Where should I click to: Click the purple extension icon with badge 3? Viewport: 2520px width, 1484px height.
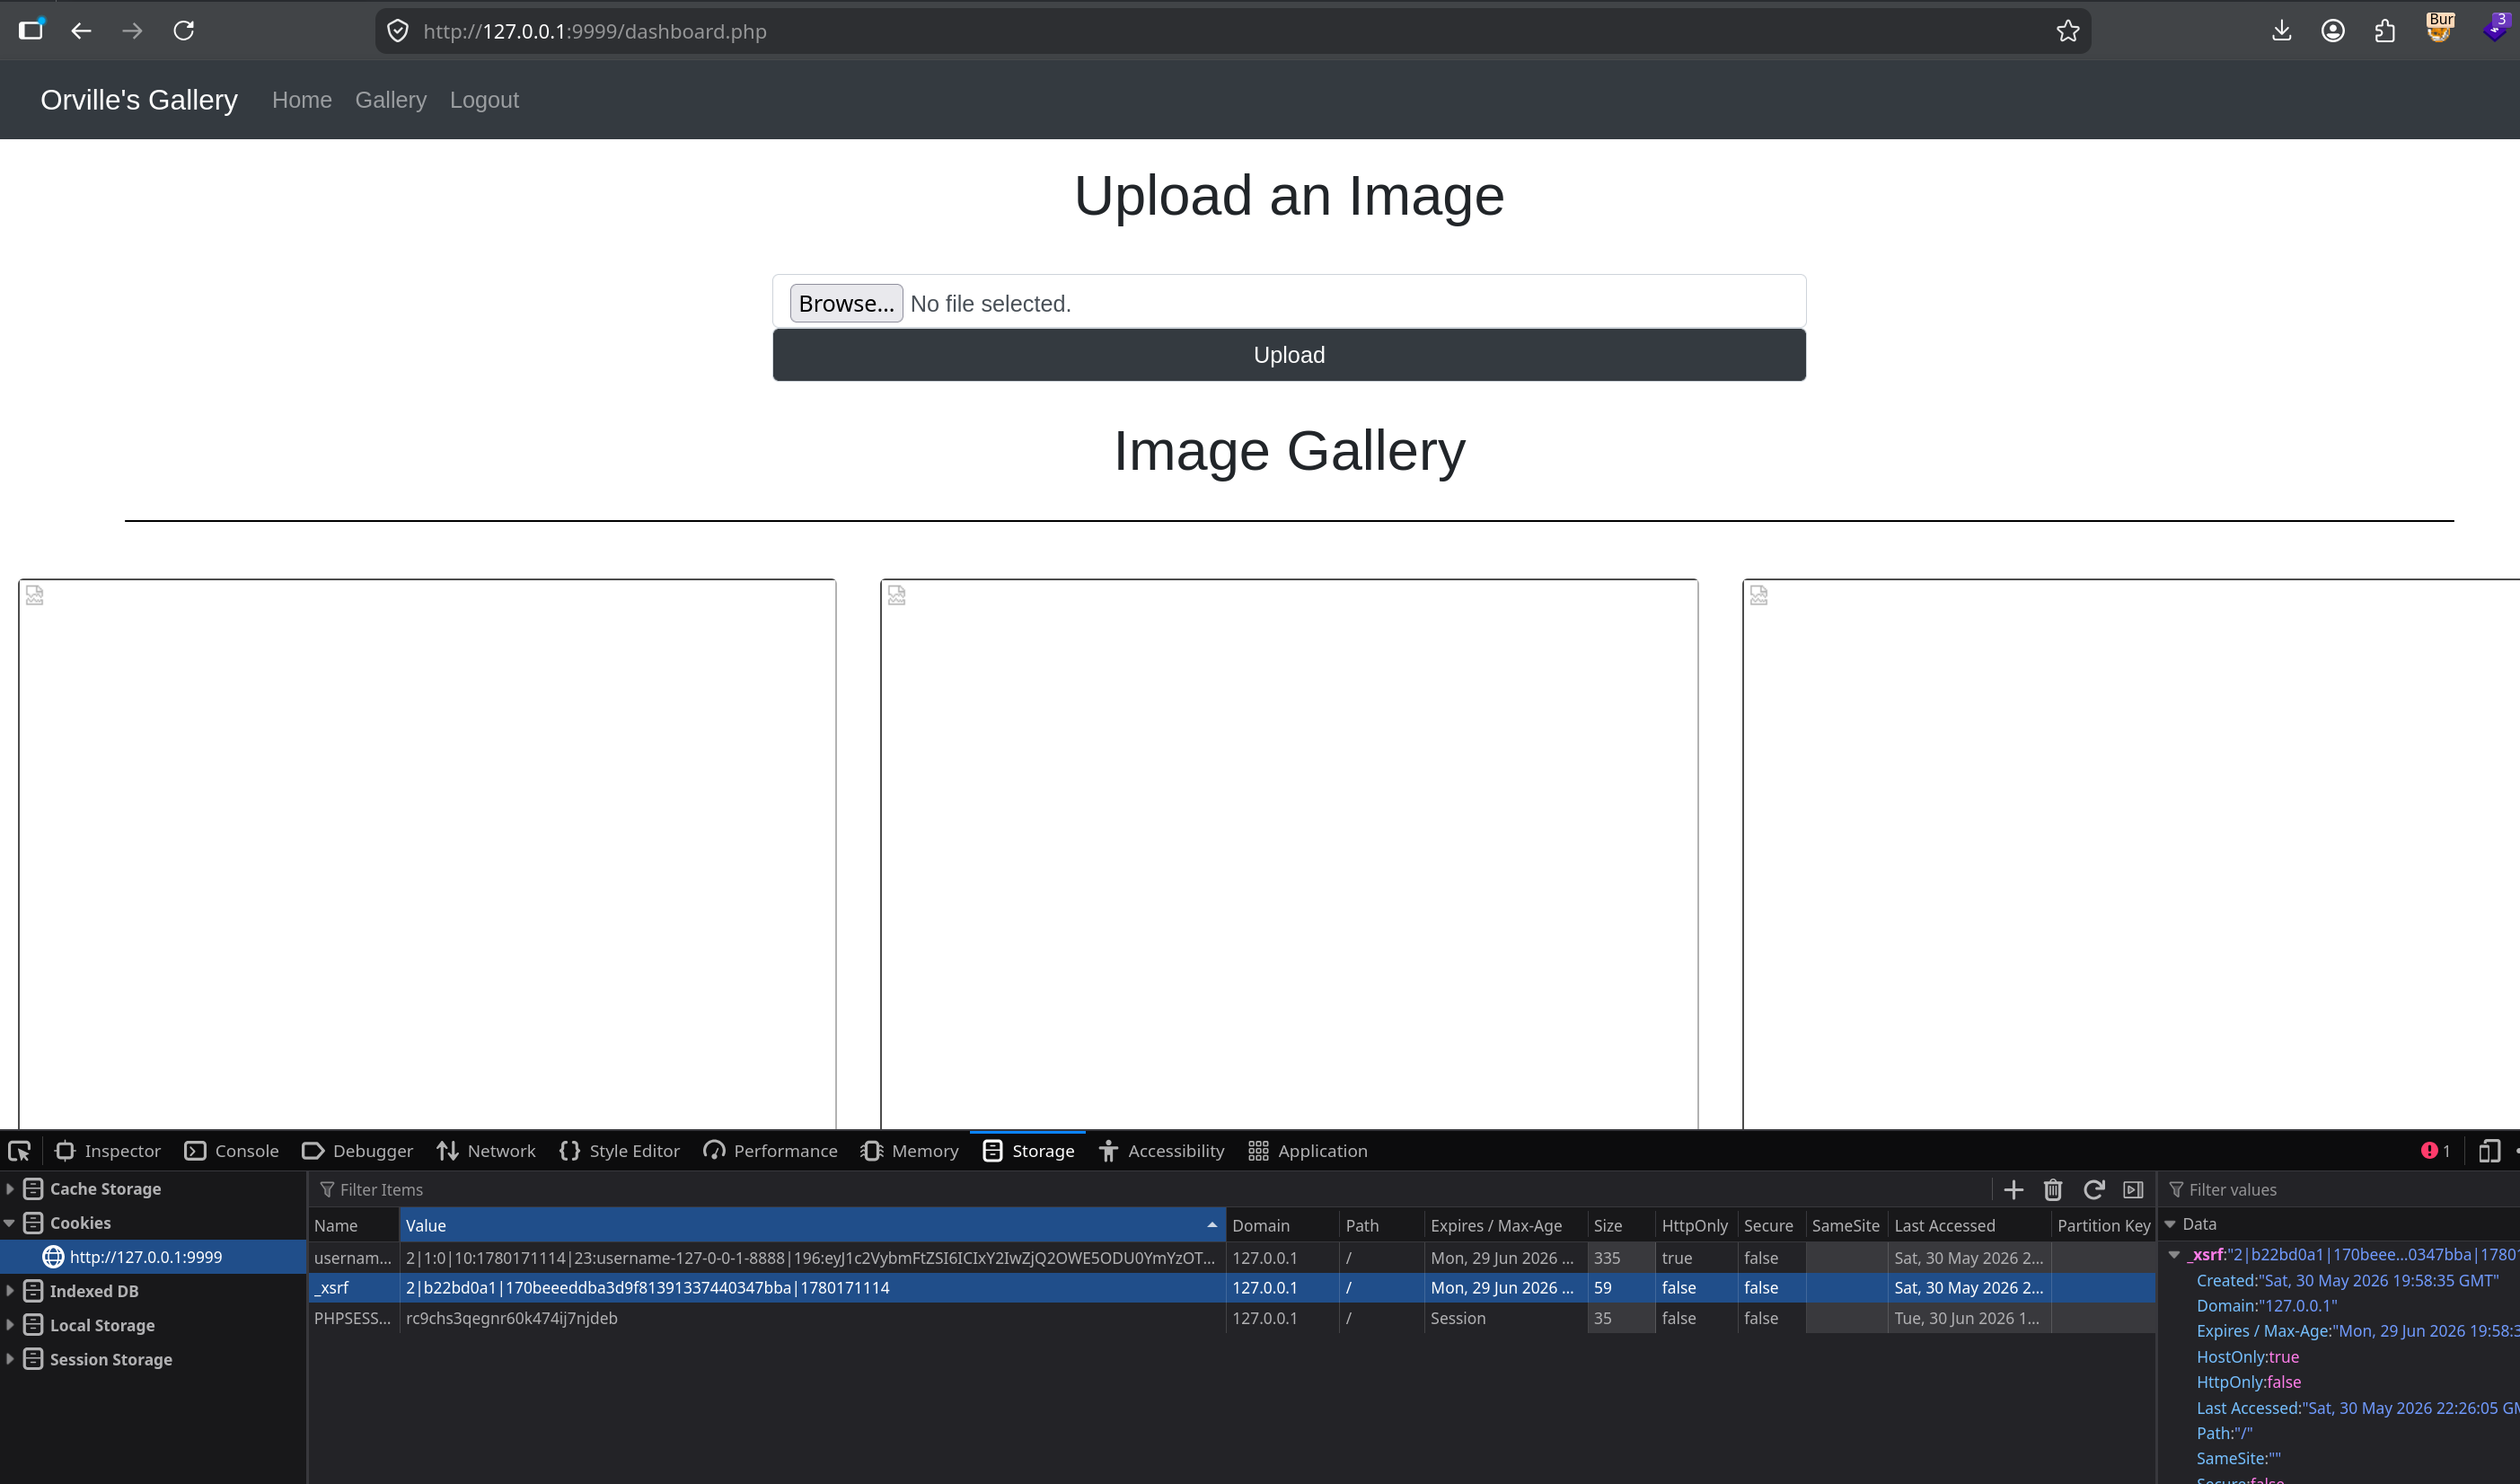pyautogui.click(x=2495, y=28)
